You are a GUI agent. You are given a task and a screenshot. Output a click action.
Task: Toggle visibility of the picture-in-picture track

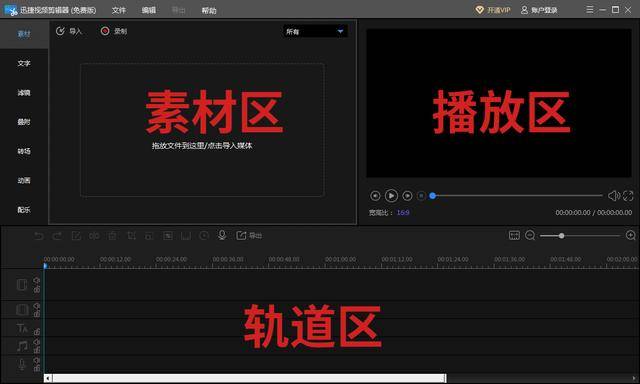[x=36, y=306]
